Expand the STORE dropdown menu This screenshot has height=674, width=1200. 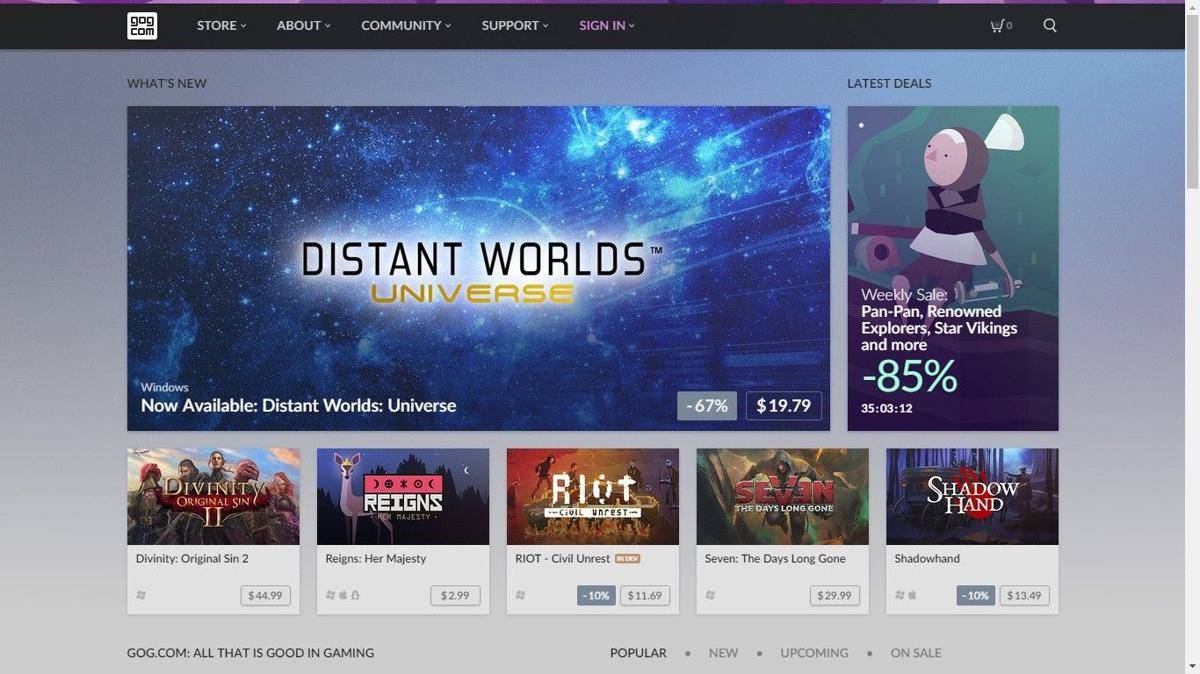coord(221,25)
